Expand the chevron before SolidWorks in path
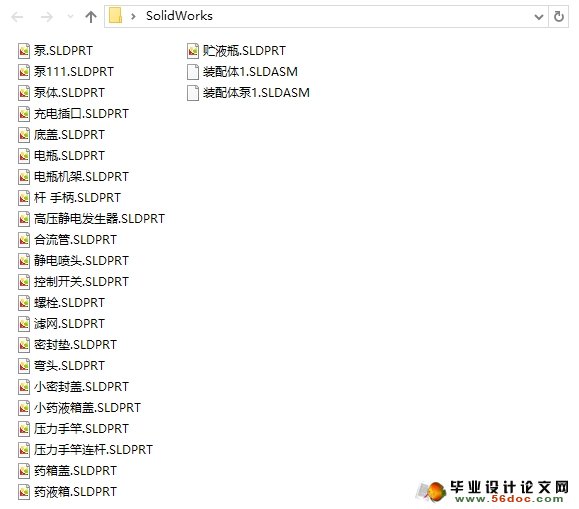579x509 pixels. pyautogui.click(x=133, y=16)
